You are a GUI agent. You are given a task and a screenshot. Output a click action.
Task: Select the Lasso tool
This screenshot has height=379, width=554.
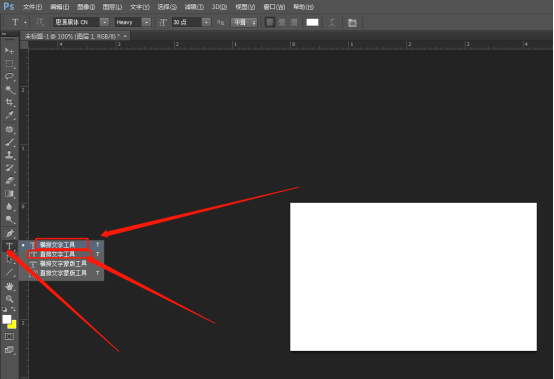point(10,76)
